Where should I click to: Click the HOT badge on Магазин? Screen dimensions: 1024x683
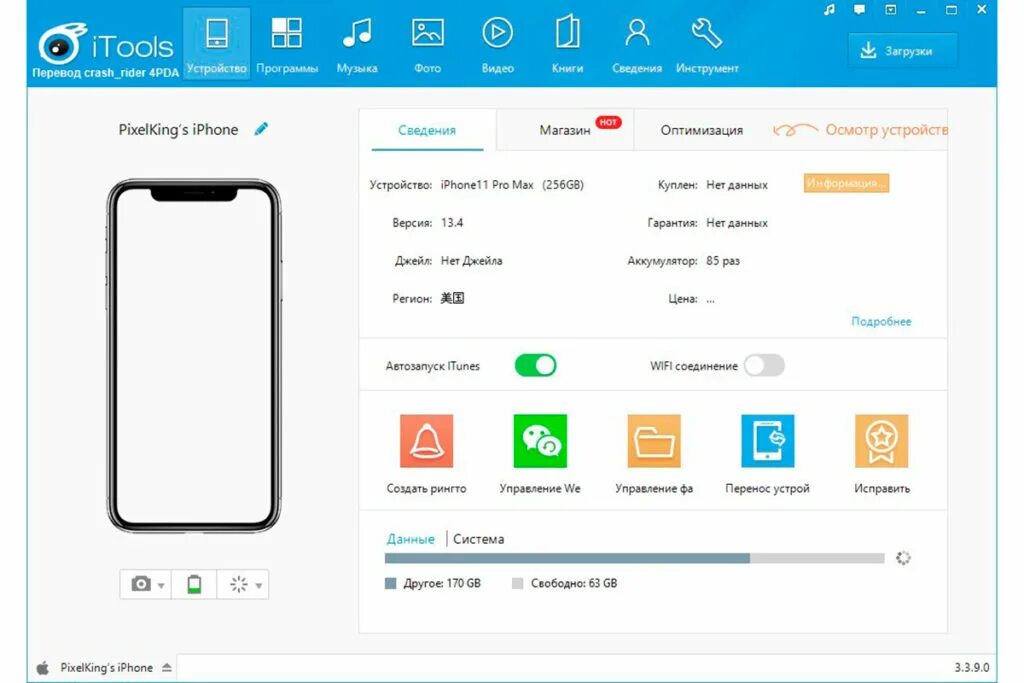608,122
